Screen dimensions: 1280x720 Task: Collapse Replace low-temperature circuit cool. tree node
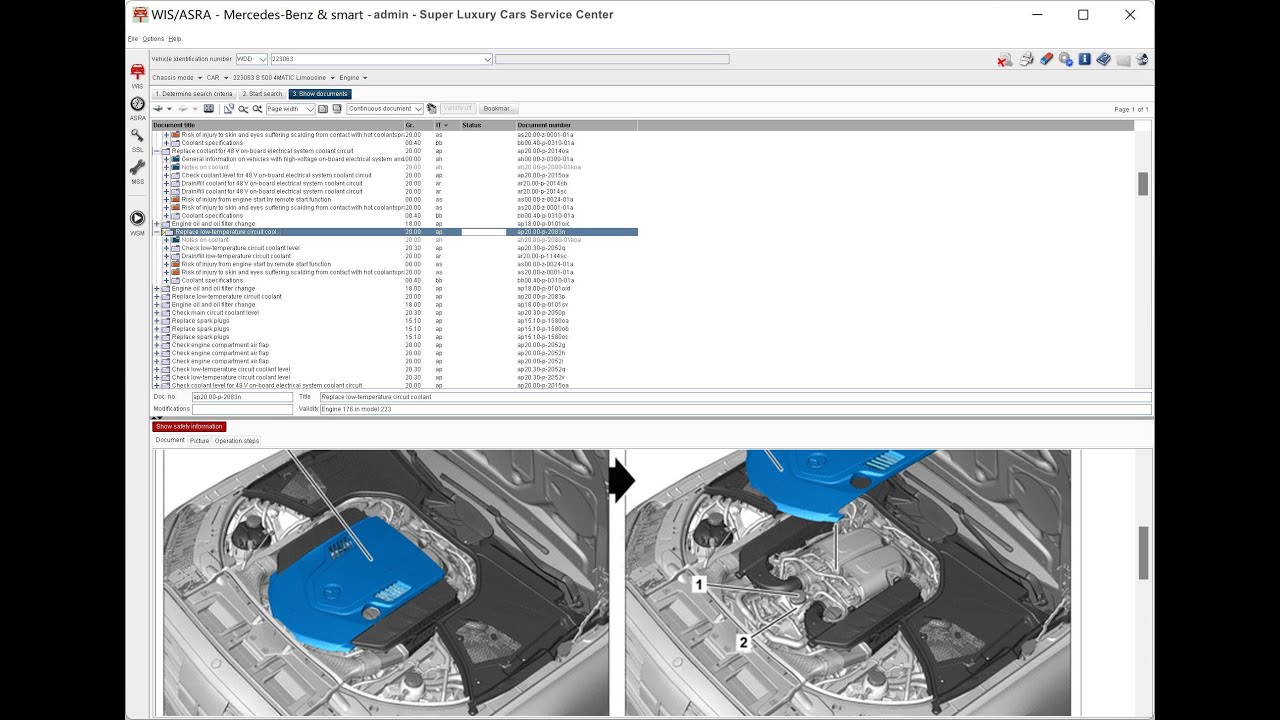click(157, 232)
